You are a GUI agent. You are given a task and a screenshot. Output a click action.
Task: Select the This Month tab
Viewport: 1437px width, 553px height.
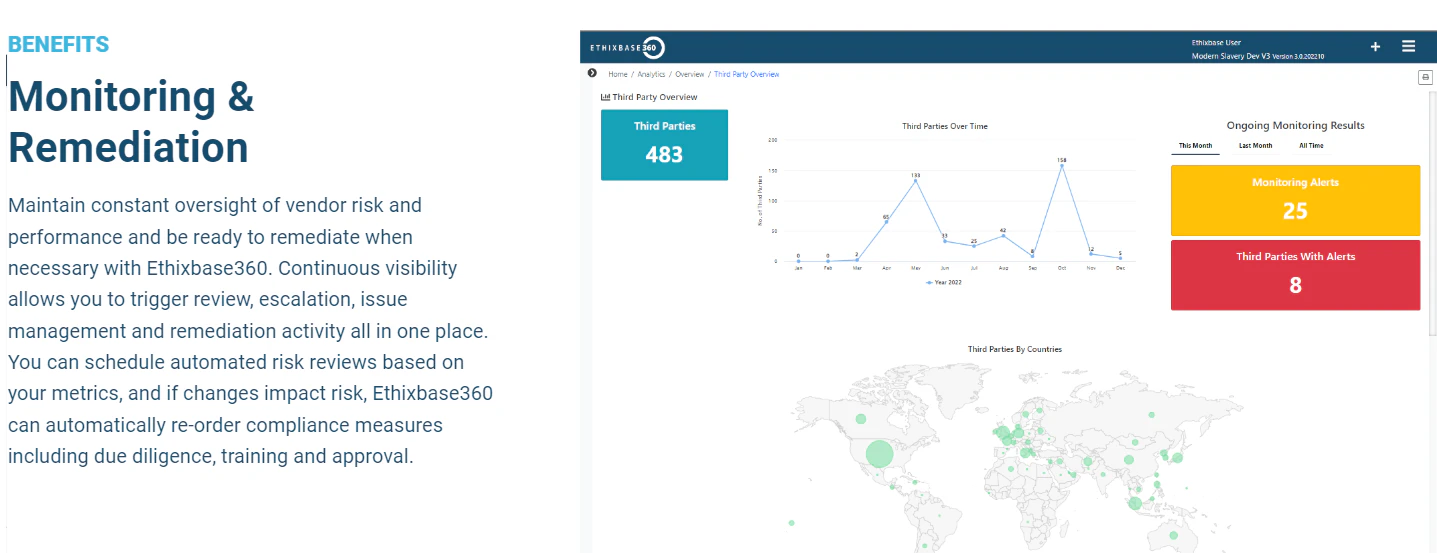pos(1195,146)
